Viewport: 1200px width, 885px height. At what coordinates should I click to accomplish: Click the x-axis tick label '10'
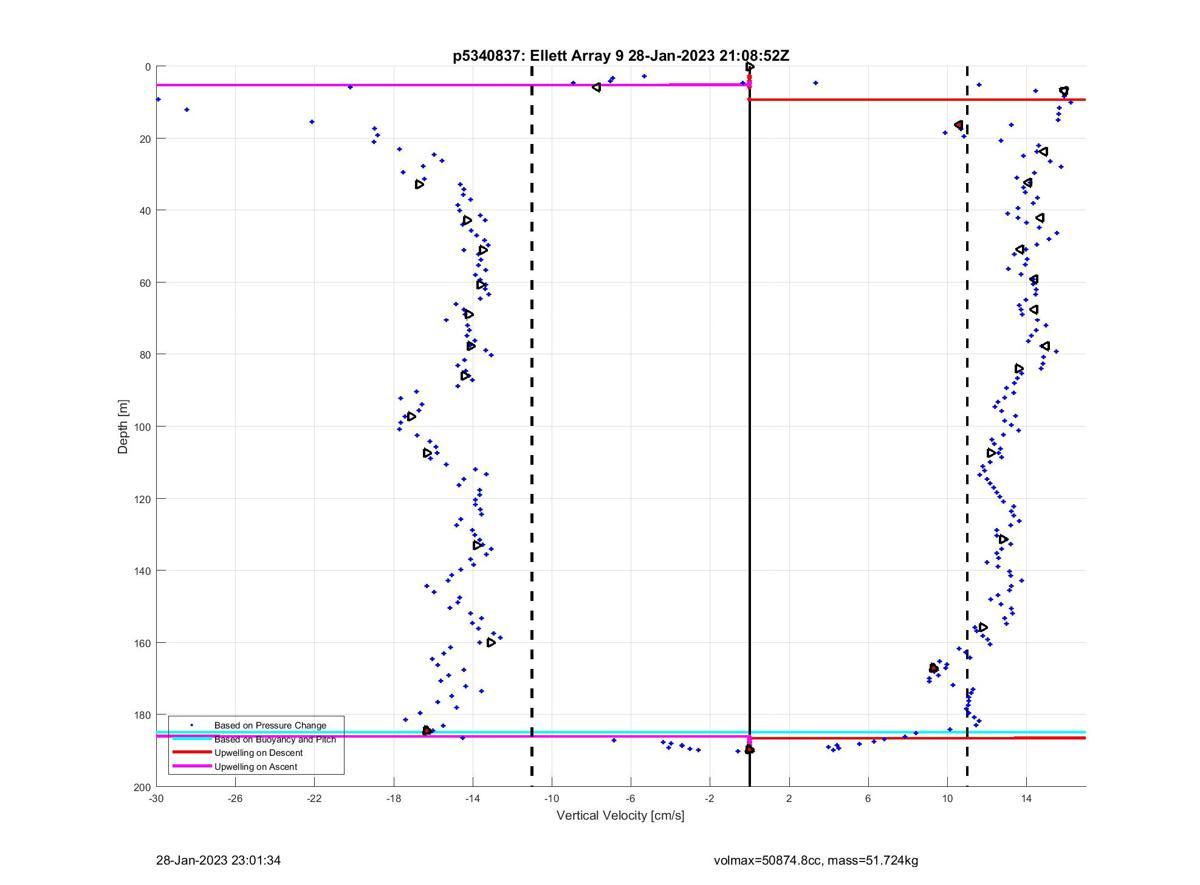click(947, 798)
